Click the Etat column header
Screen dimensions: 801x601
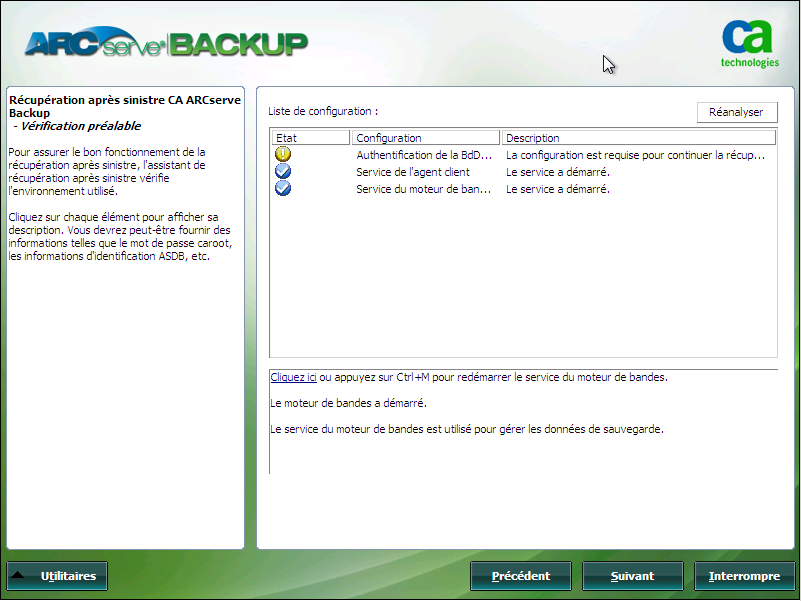click(308, 137)
